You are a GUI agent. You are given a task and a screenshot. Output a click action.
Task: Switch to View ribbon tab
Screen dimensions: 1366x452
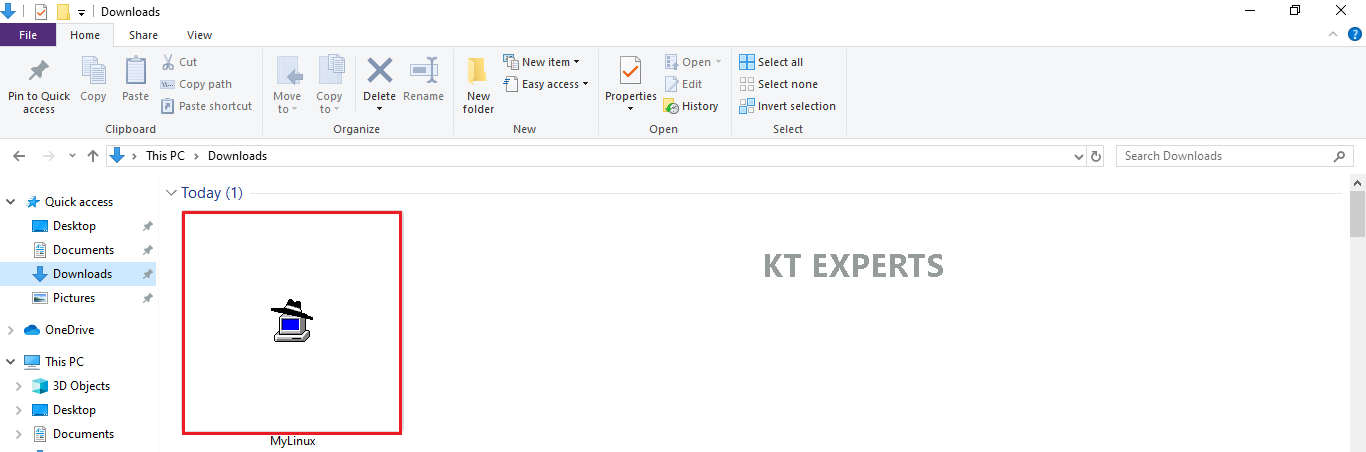point(199,35)
